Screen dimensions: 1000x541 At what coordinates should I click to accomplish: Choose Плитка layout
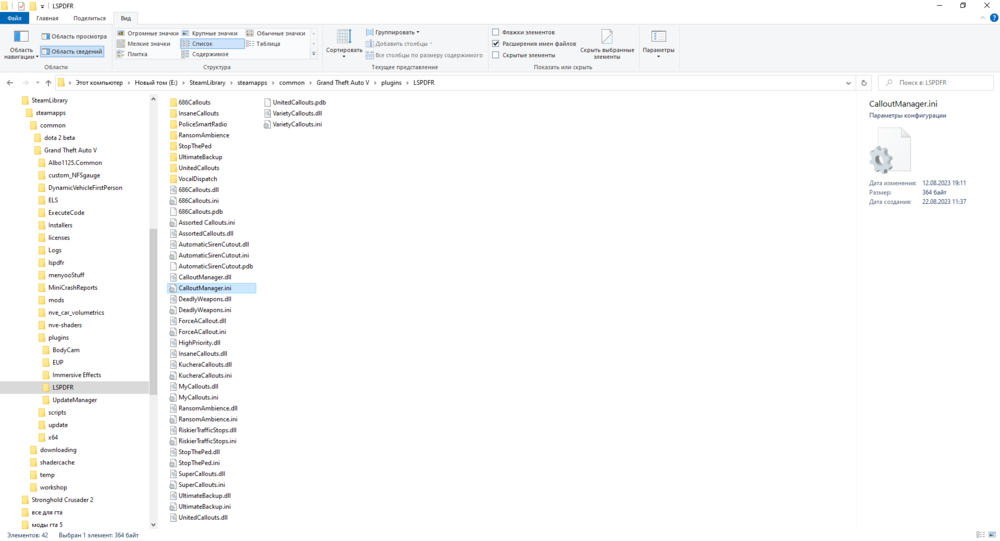133,54
